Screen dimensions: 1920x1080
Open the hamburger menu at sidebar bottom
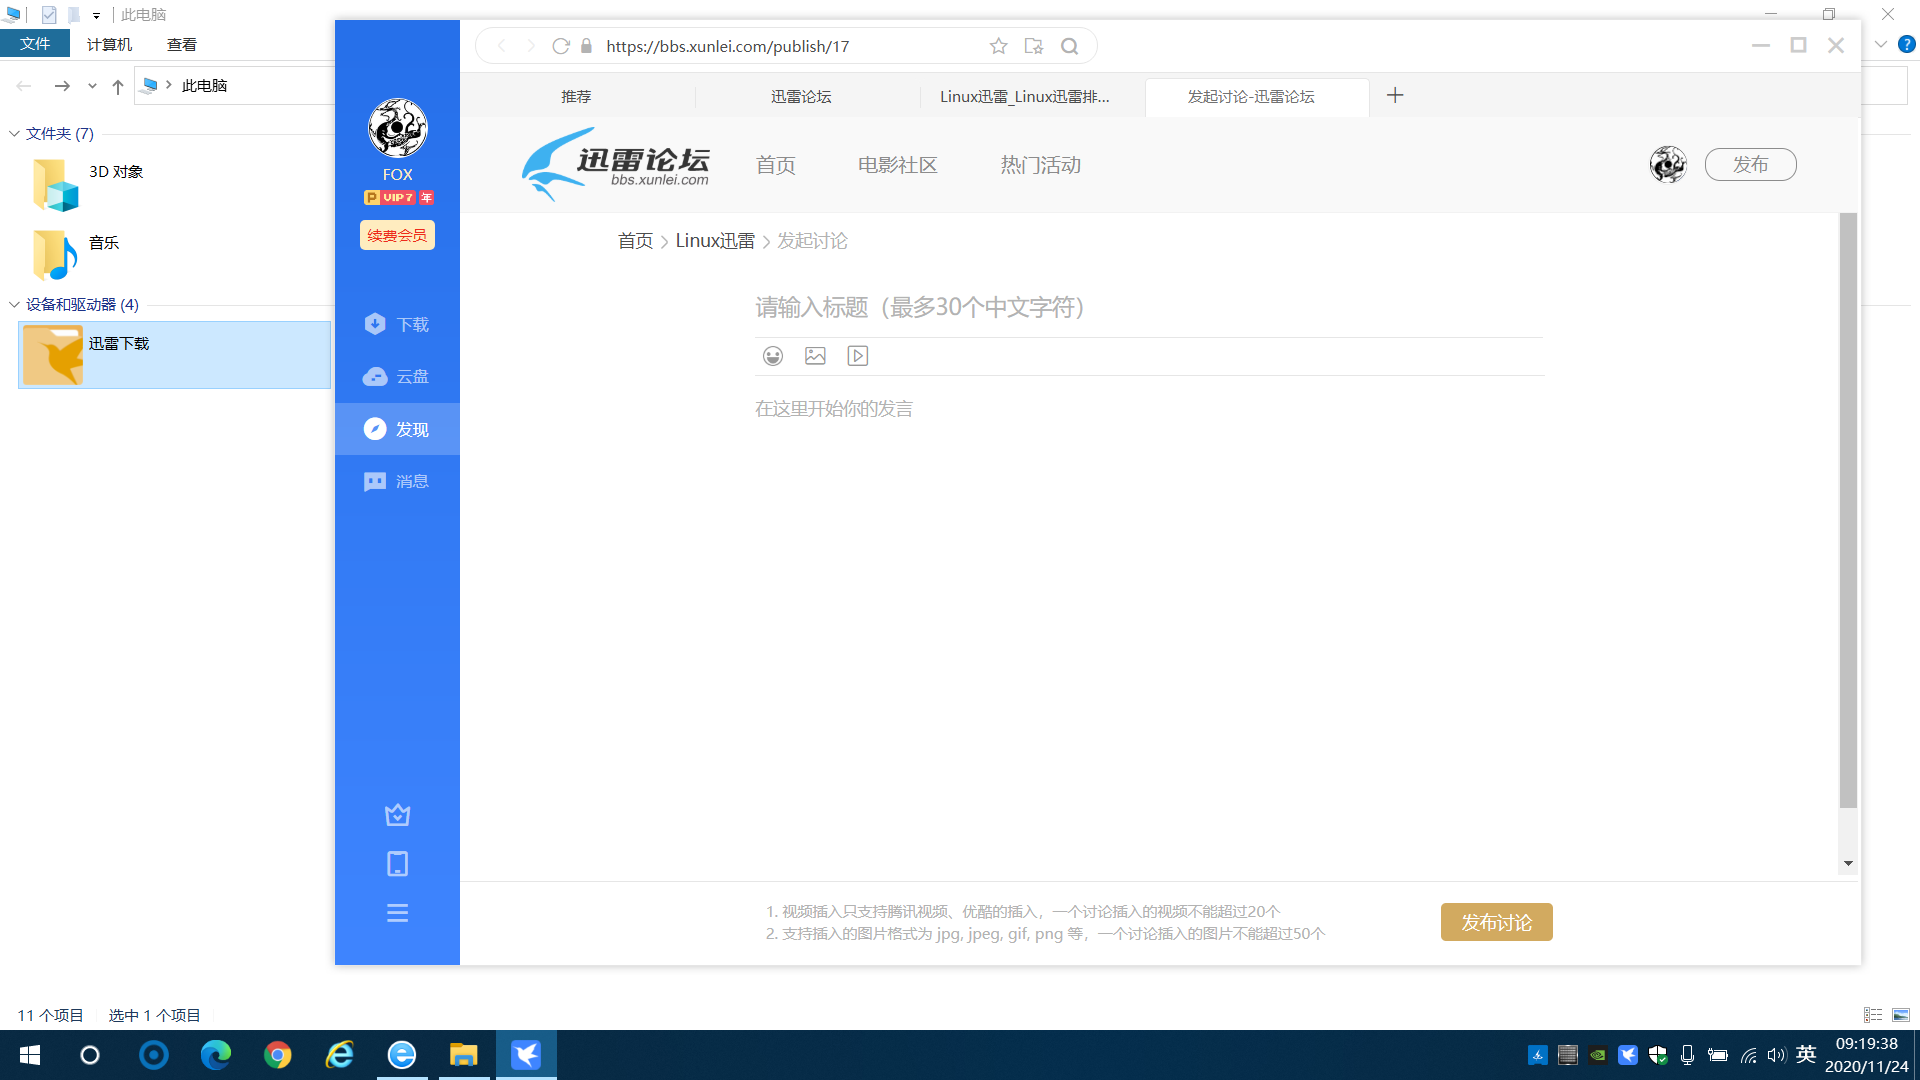click(397, 912)
